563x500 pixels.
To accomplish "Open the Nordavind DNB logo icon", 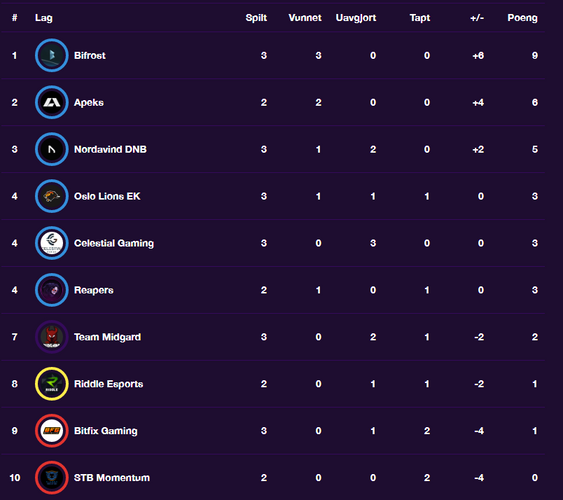I will [x=52, y=149].
